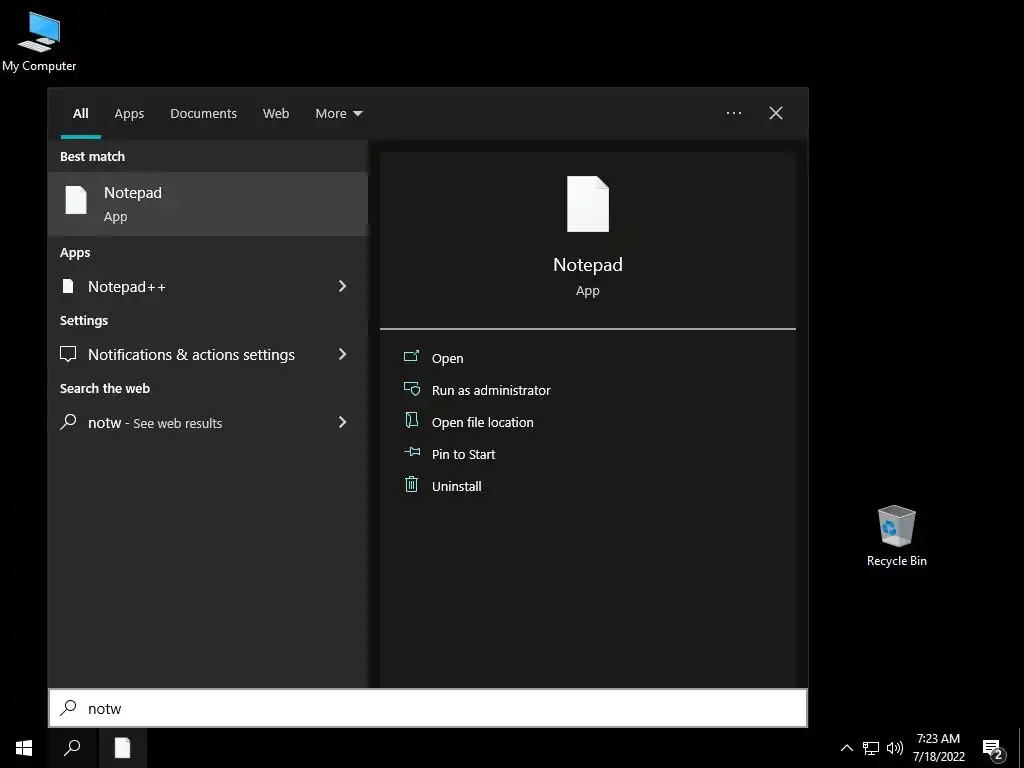This screenshot has height=768, width=1024.
Task: Choose Run as administrator
Action: [491, 391]
